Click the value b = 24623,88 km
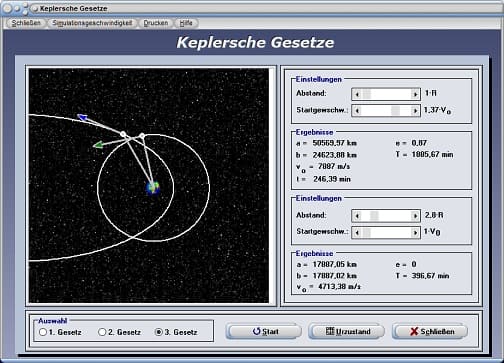This screenshot has height=363, width=504. pyautogui.click(x=326, y=155)
